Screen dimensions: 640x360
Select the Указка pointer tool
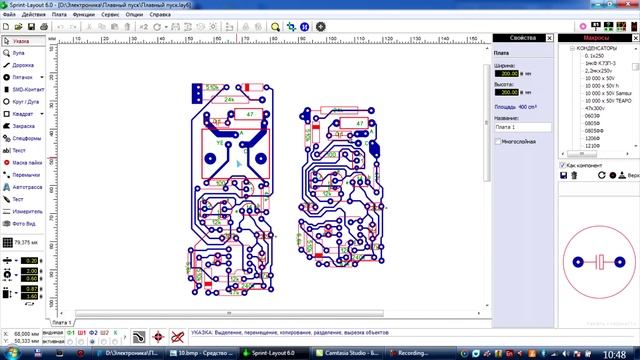tap(23, 41)
